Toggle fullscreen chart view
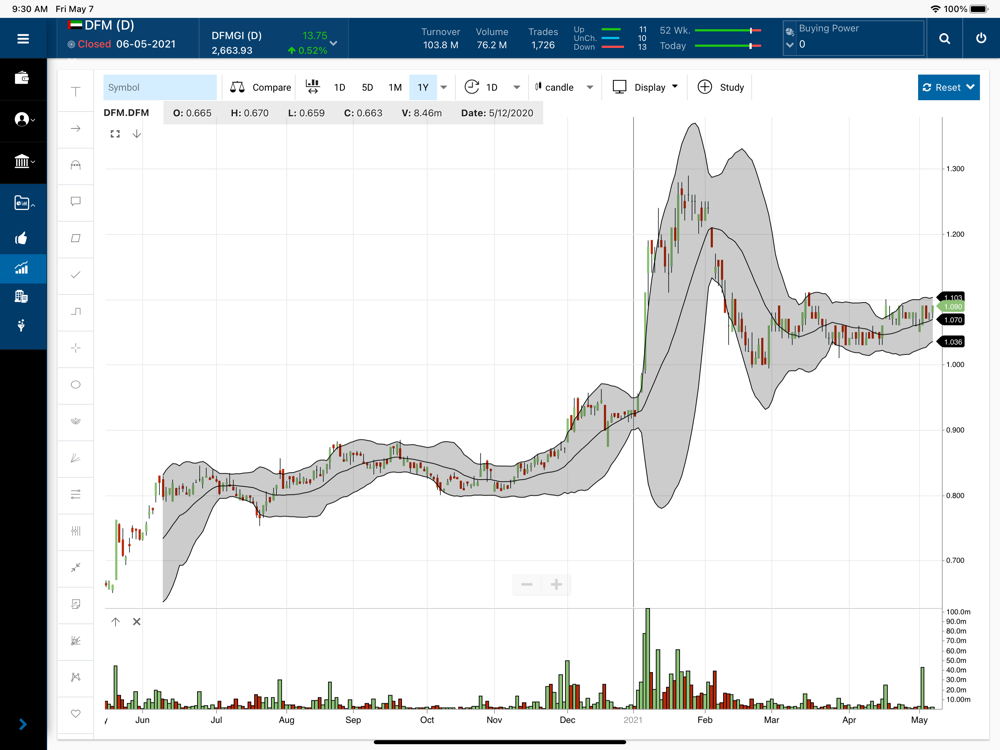Screen dimensions: 1000x750 115,134
